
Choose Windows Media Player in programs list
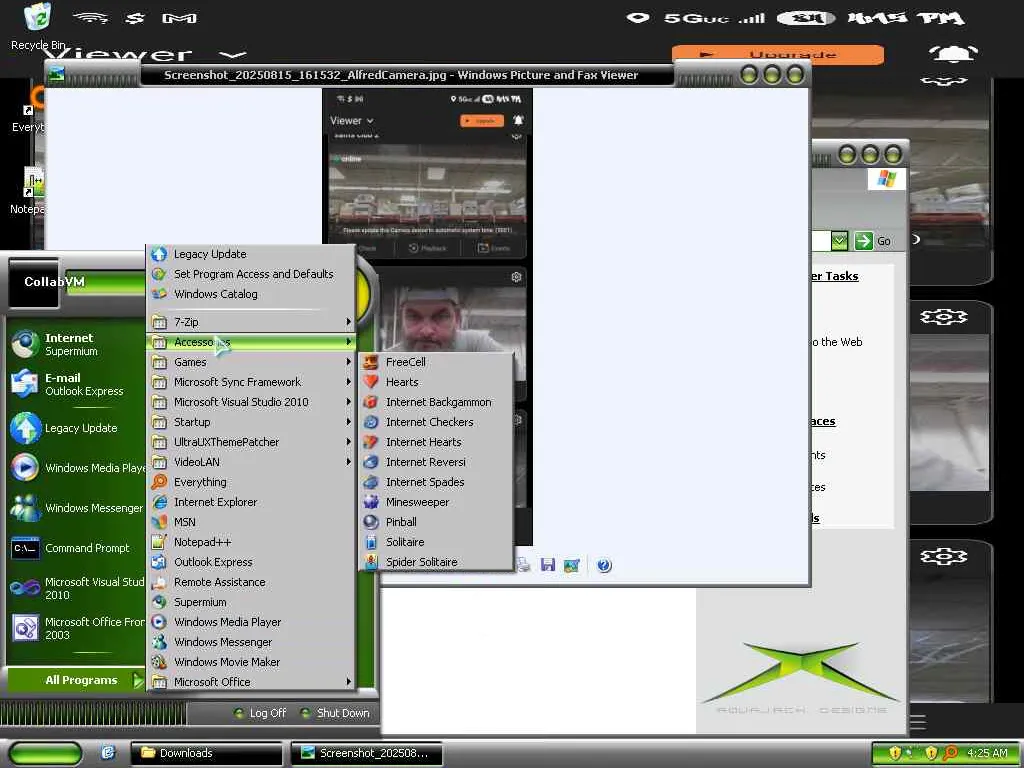(x=252, y=622)
